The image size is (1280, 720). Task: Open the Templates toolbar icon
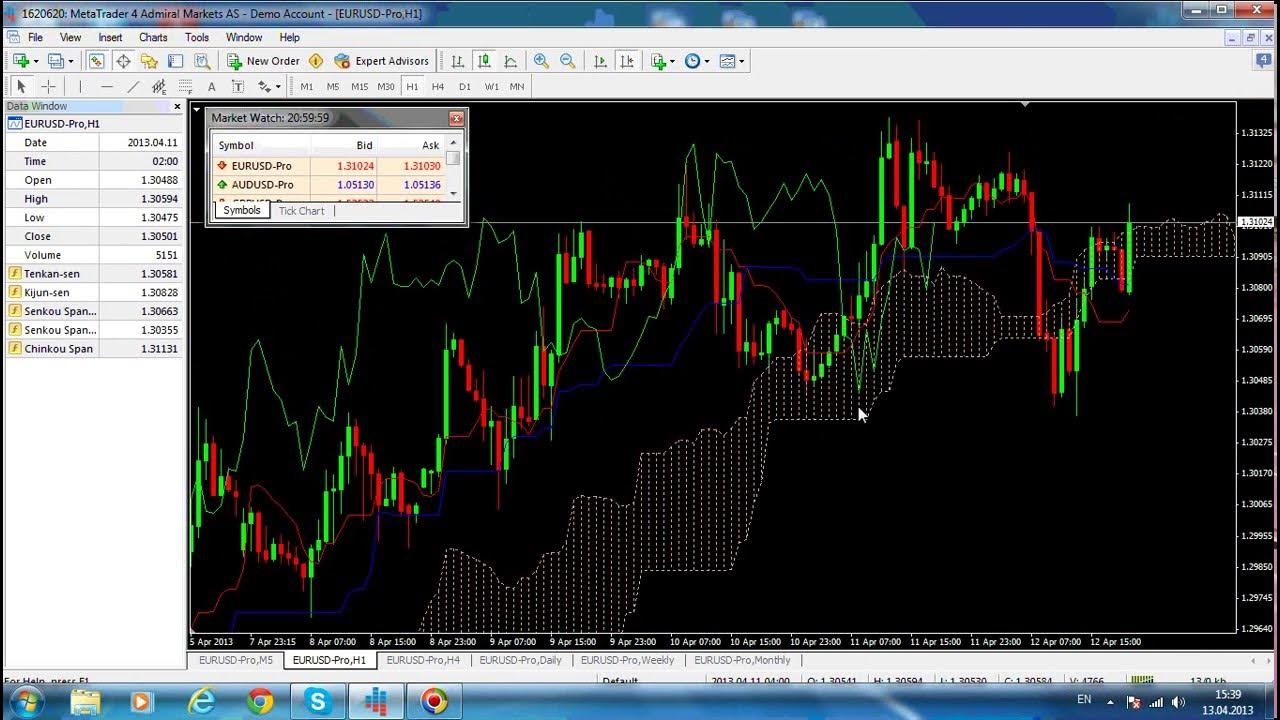click(727, 61)
